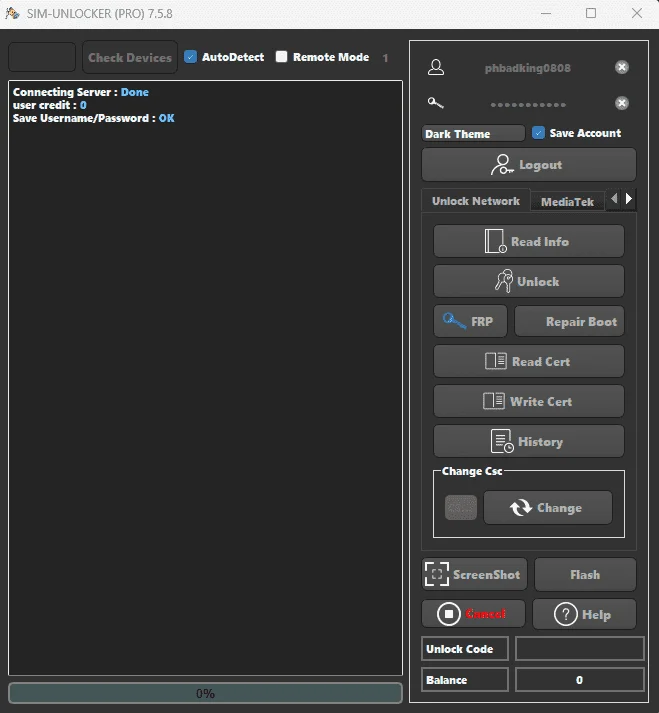Click the user profile icon beside username
This screenshot has width=659, height=713.
[x=436, y=67]
